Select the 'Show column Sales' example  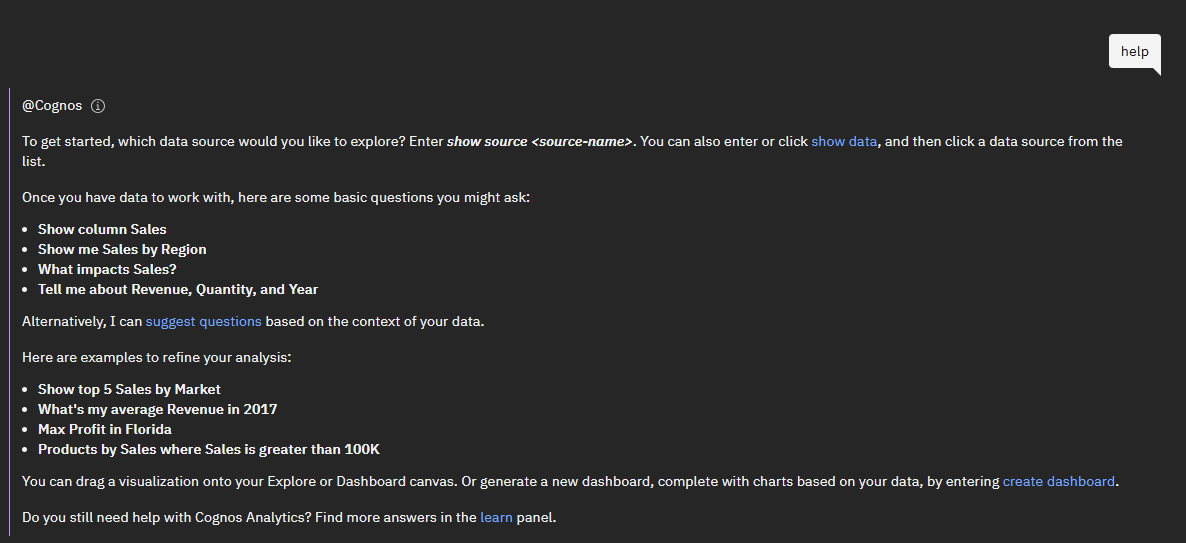(102, 229)
